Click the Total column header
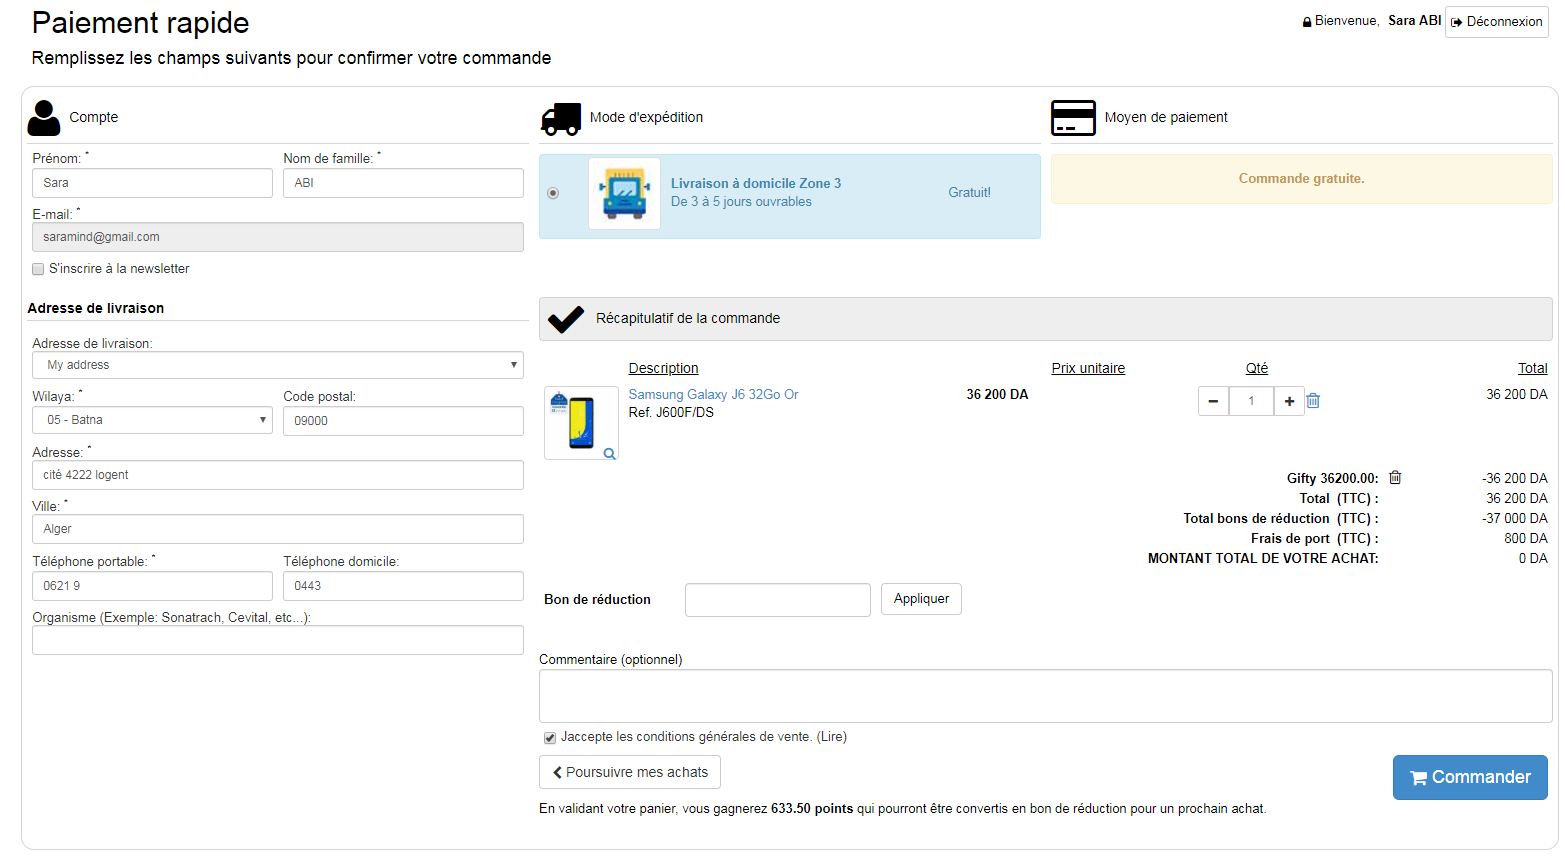This screenshot has width=1565, height=856. tap(1532, 368)
